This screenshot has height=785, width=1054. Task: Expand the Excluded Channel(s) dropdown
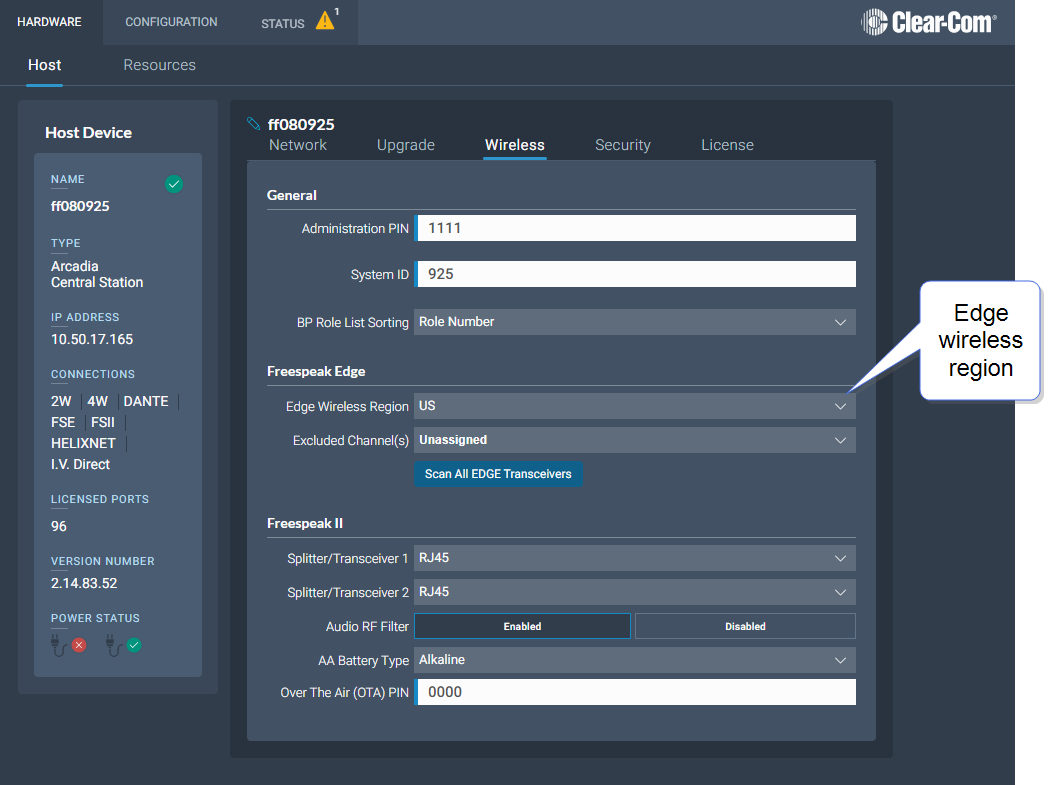coord(635,440)
